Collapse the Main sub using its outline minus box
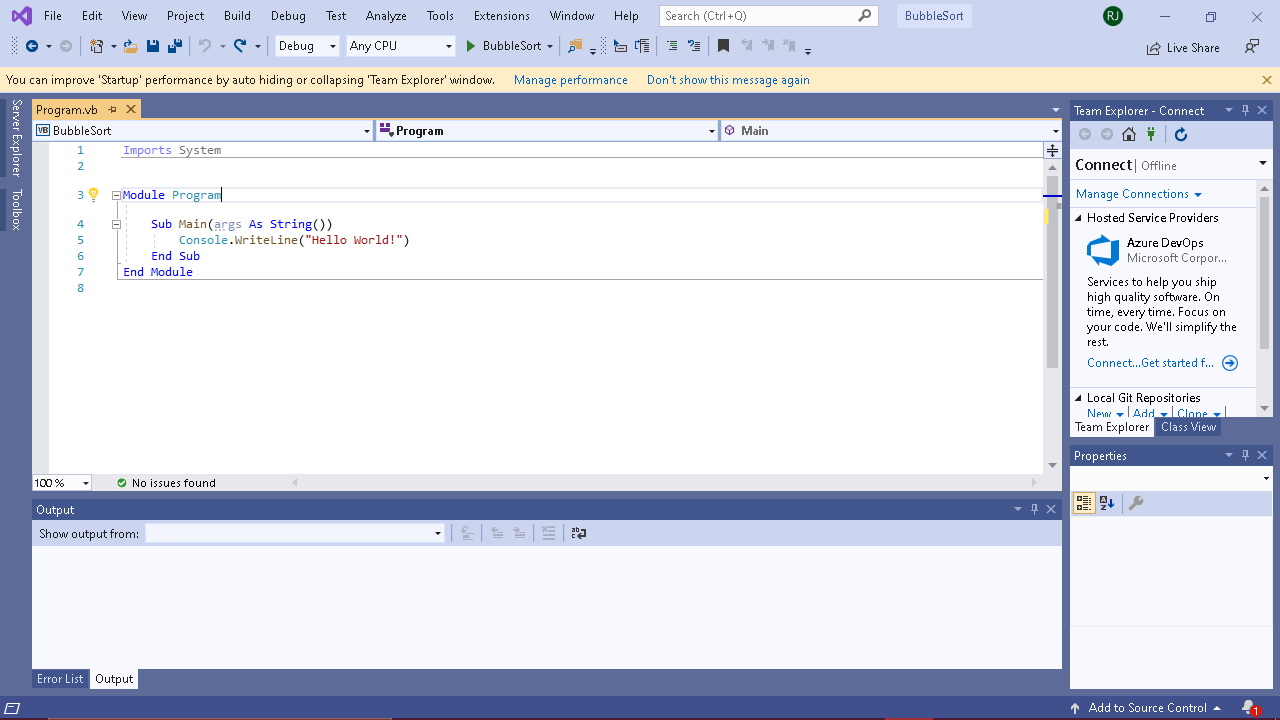The image size is (1280, 720). [116, 224]
